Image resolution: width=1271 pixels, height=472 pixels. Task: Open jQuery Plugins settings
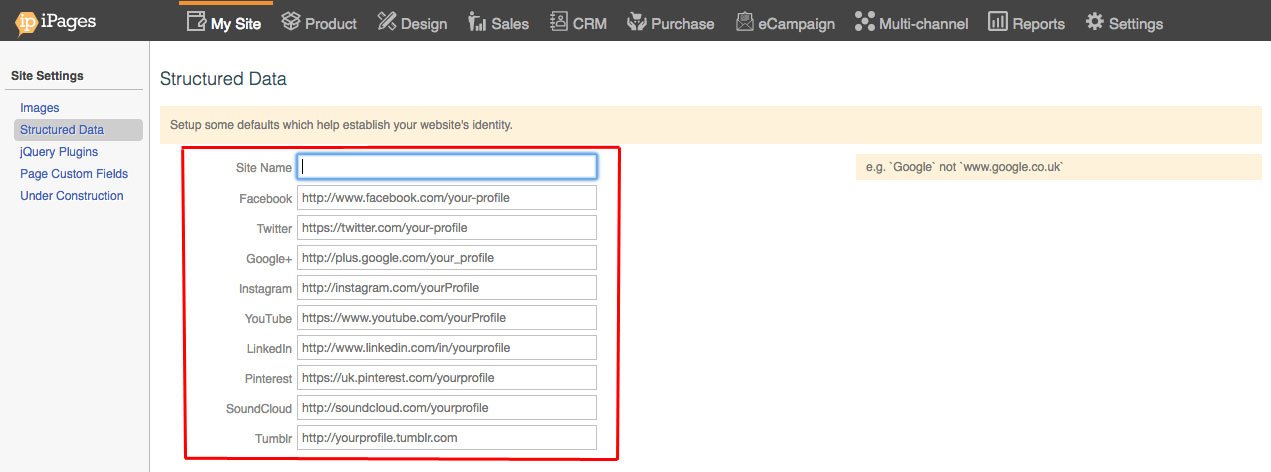click(59, 152)
